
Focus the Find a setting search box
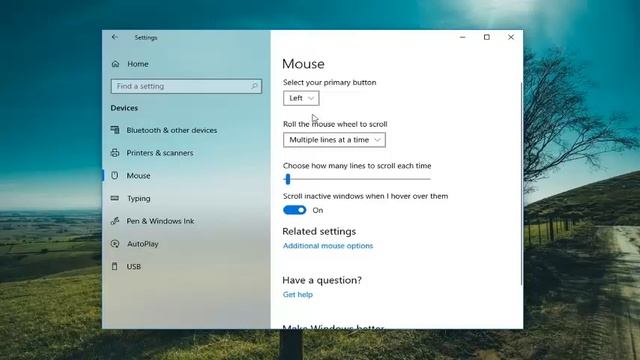(186, 86)
